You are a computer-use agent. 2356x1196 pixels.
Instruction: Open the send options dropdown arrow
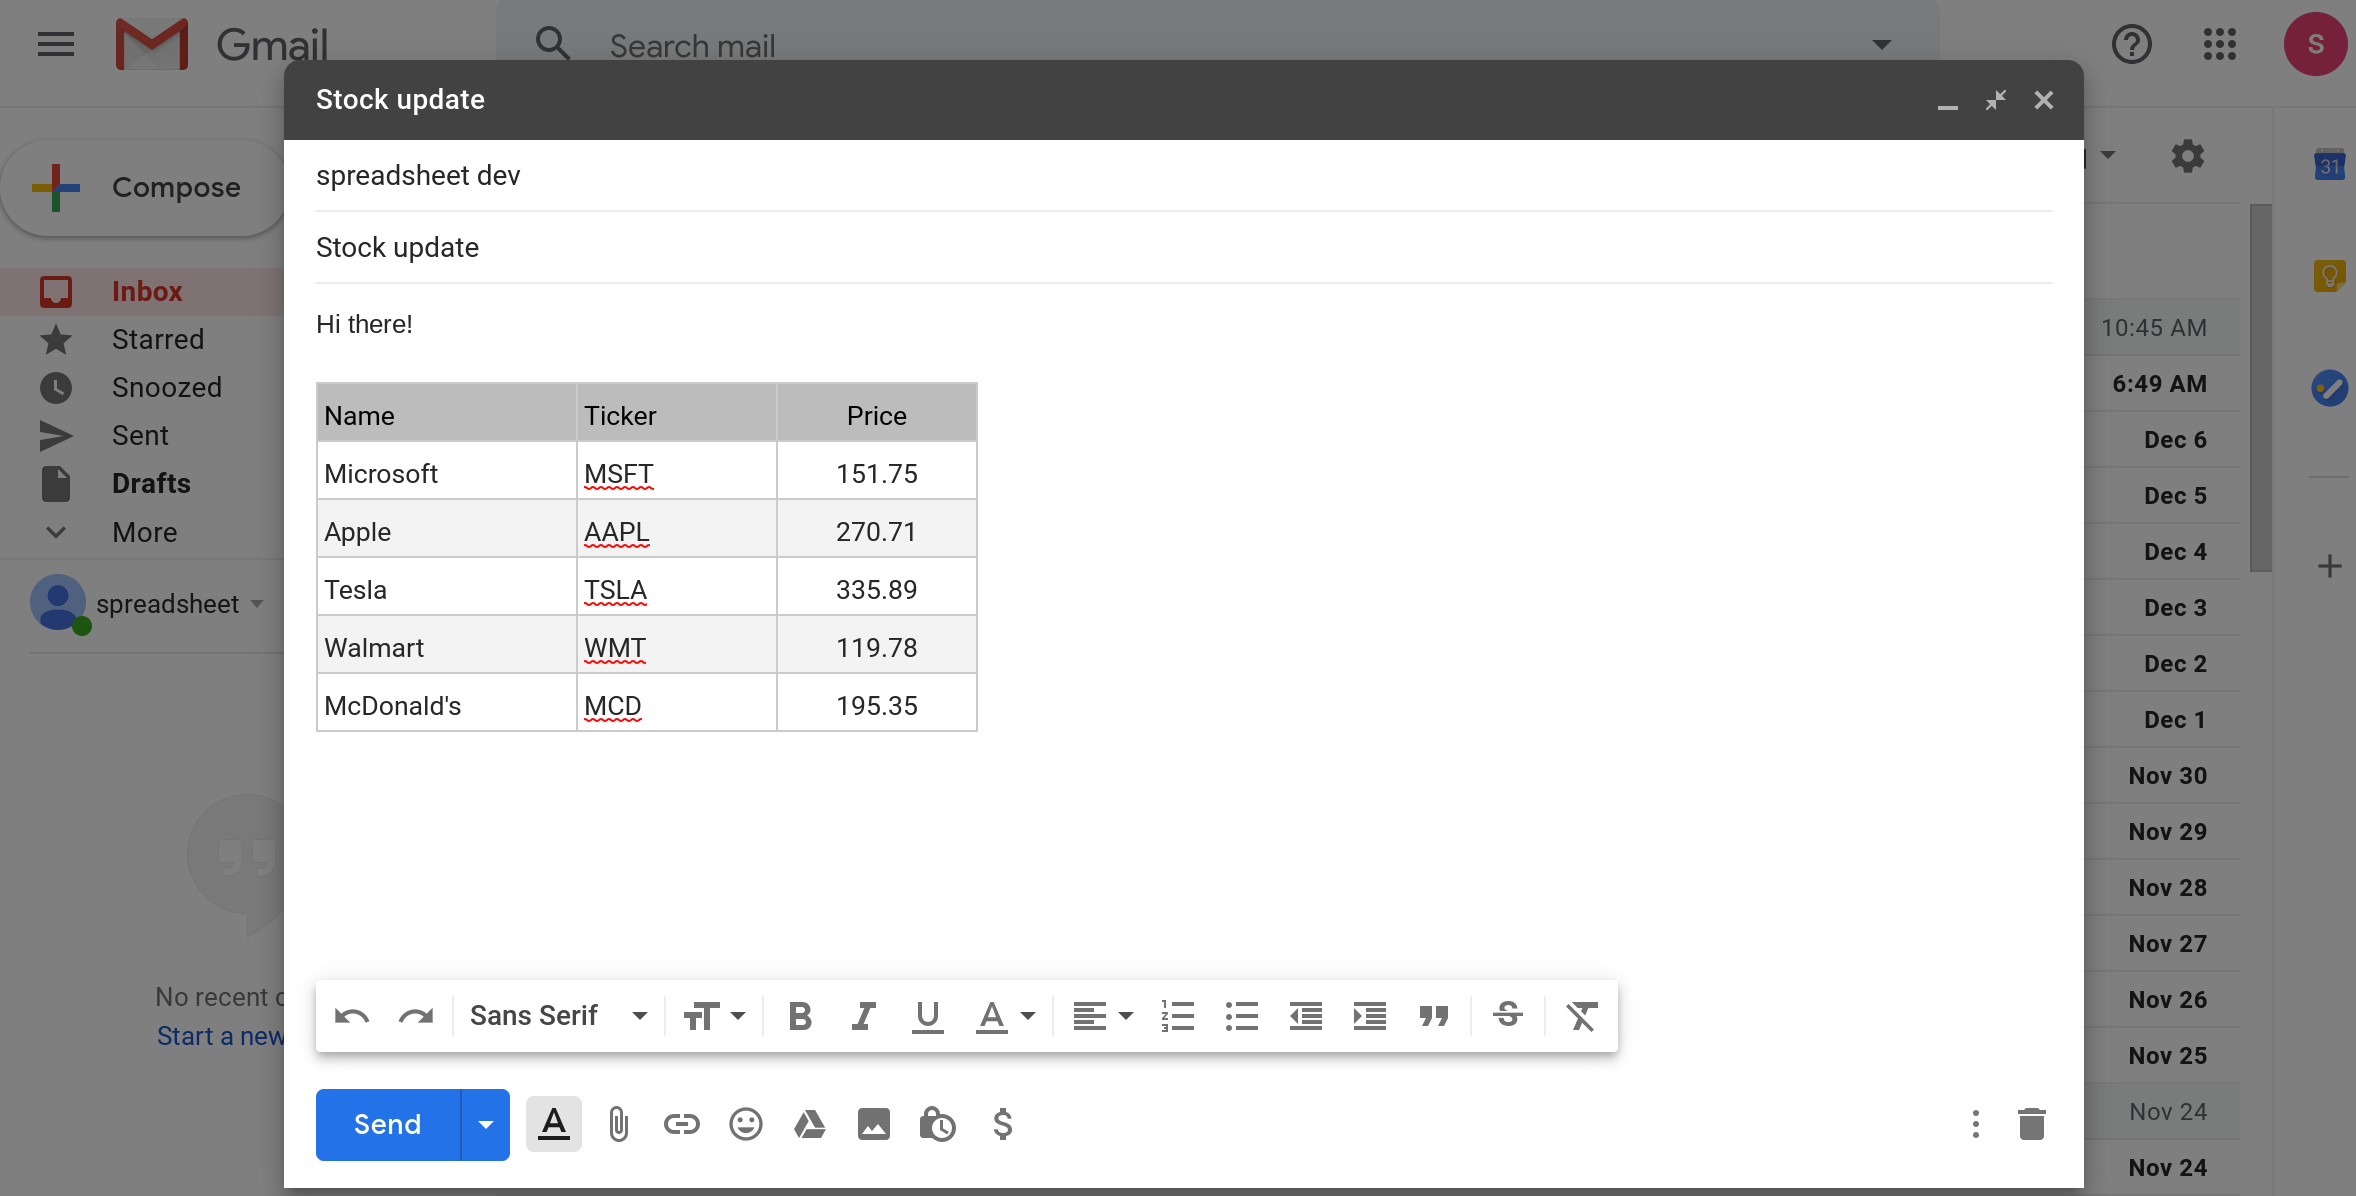pos(486,1125)
